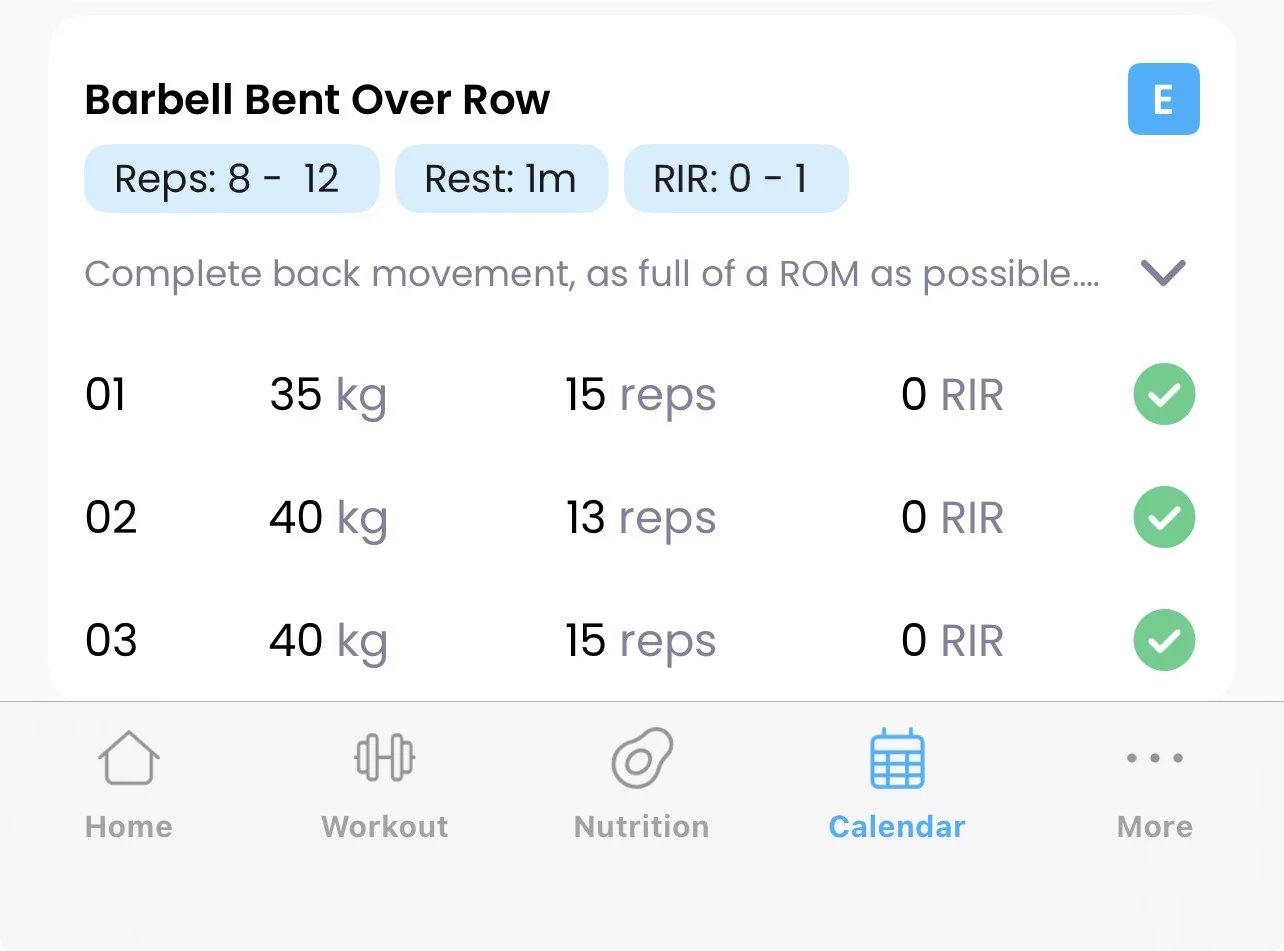Screen dimensions: 1284x951
Task: Tap the blue E badge icon
Action: pos(1163,99)
